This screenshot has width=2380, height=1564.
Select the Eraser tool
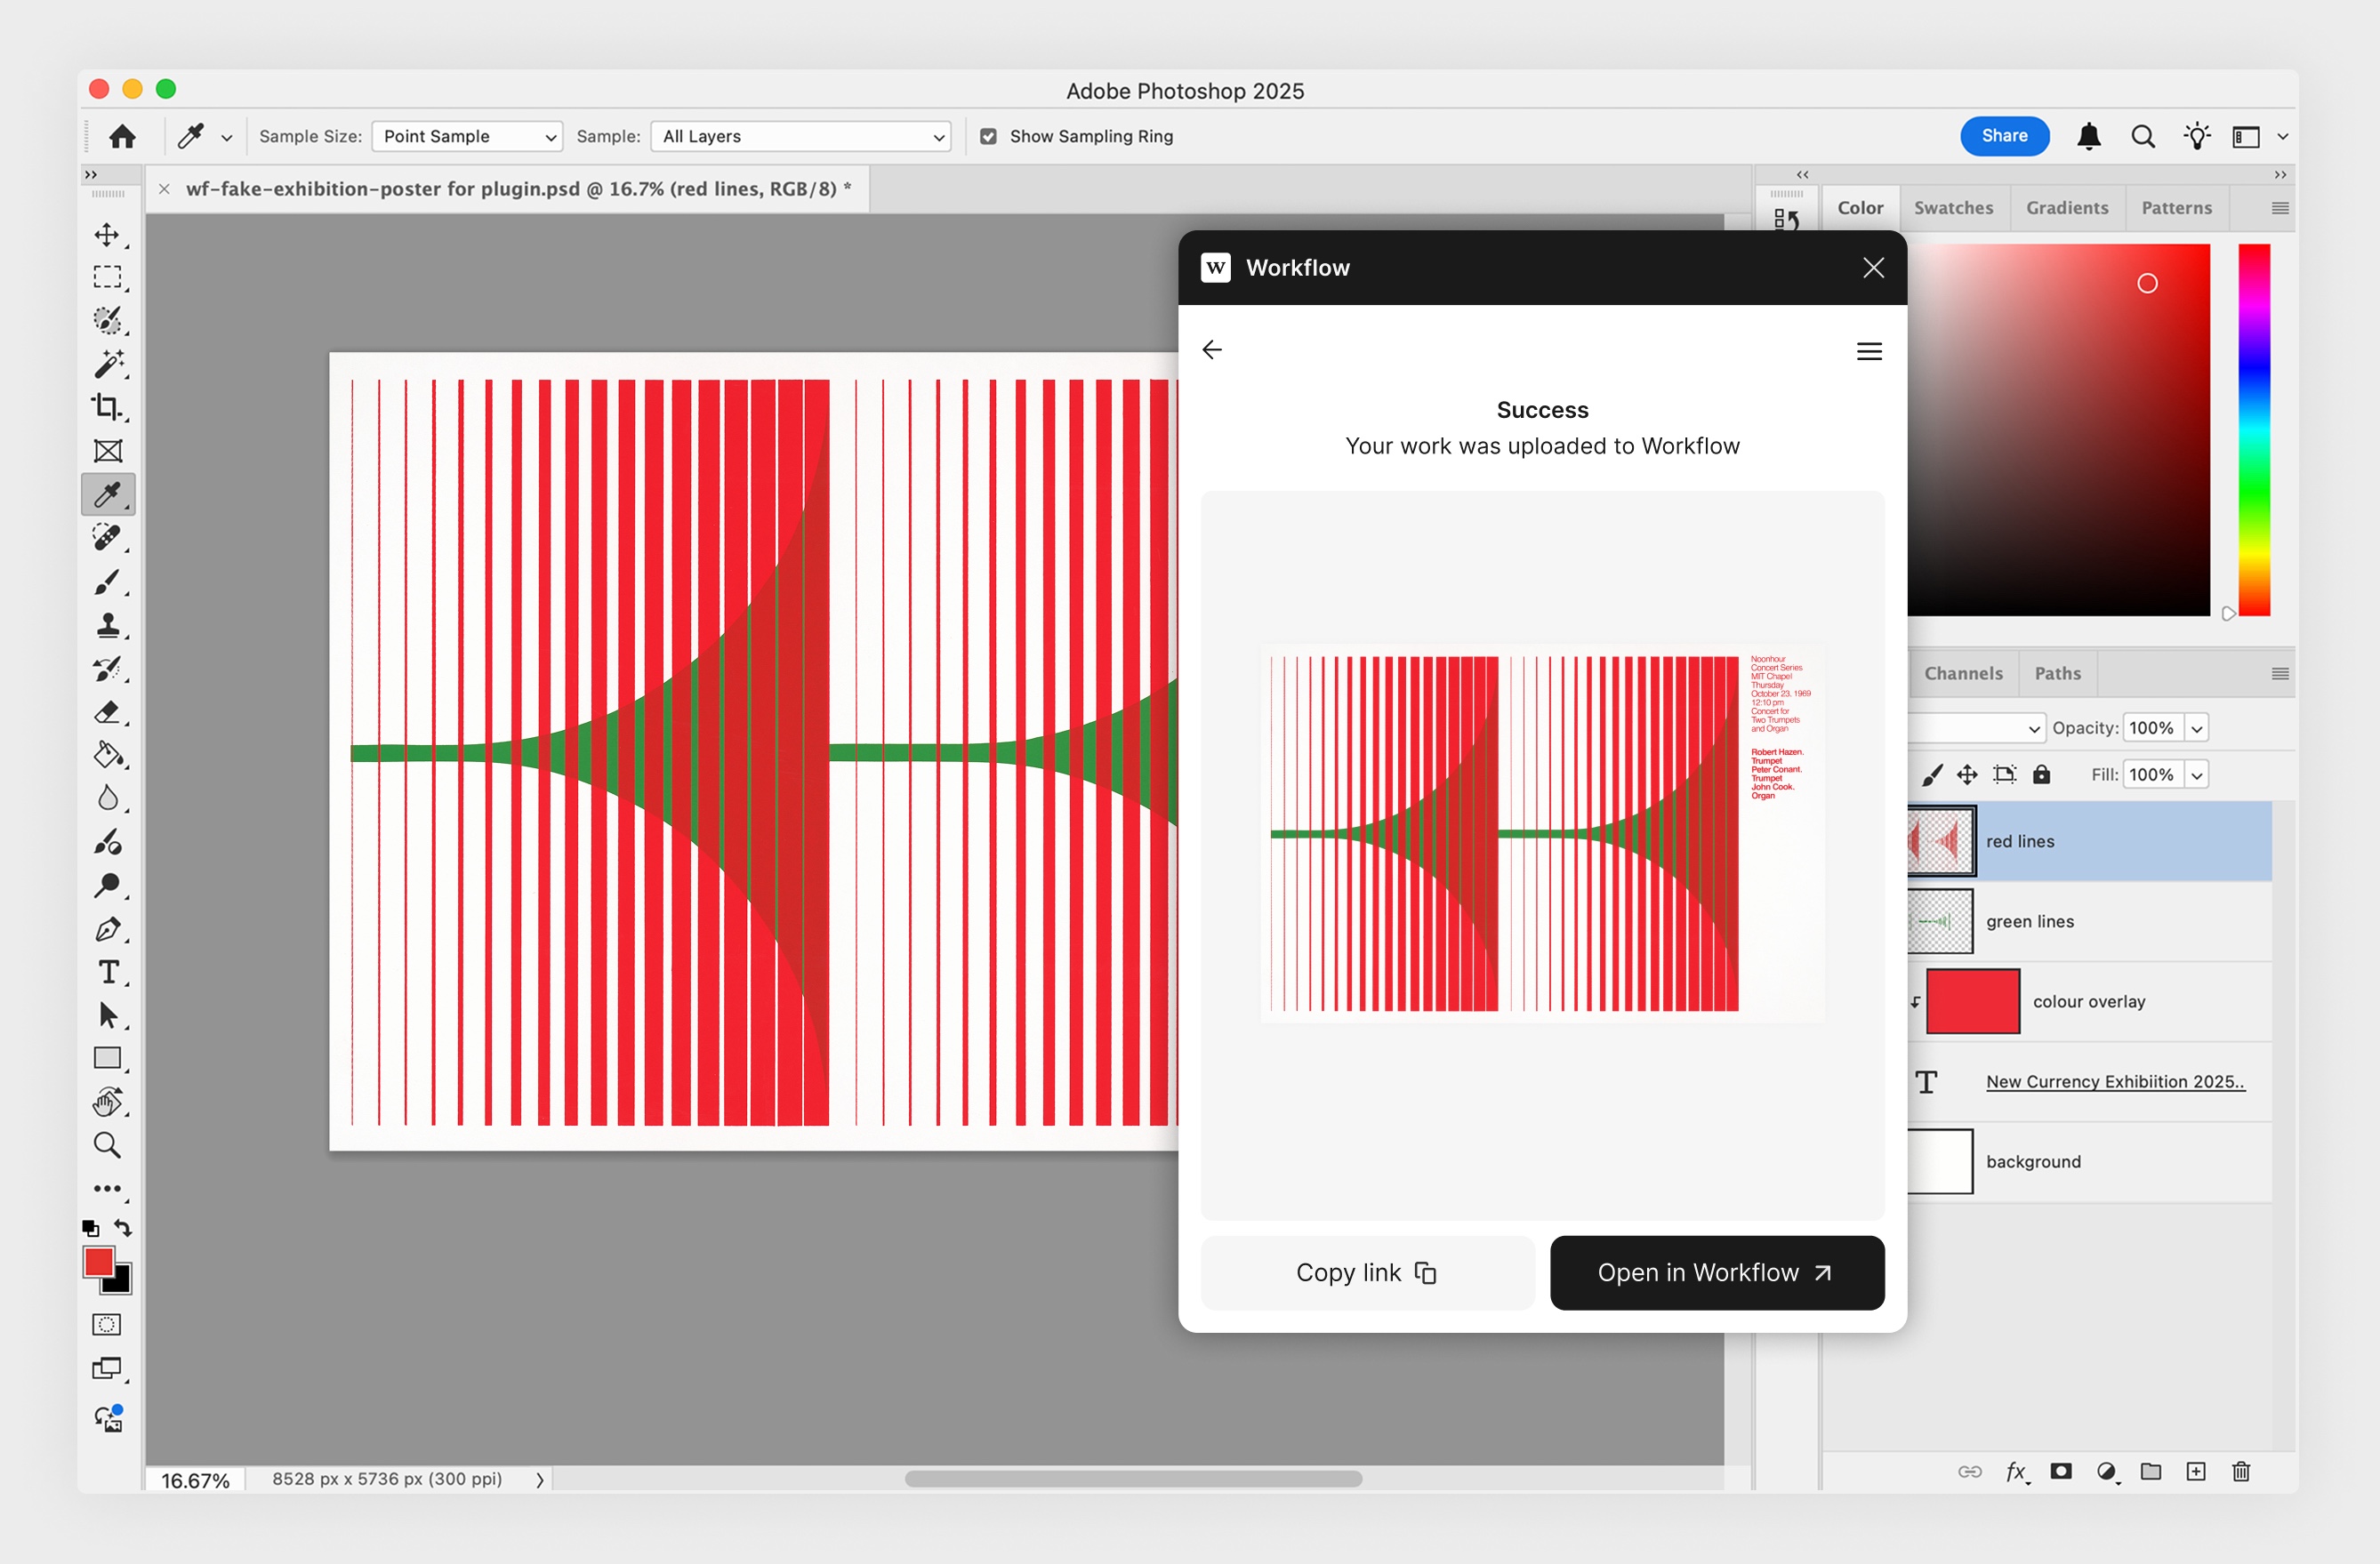(107, 712)
